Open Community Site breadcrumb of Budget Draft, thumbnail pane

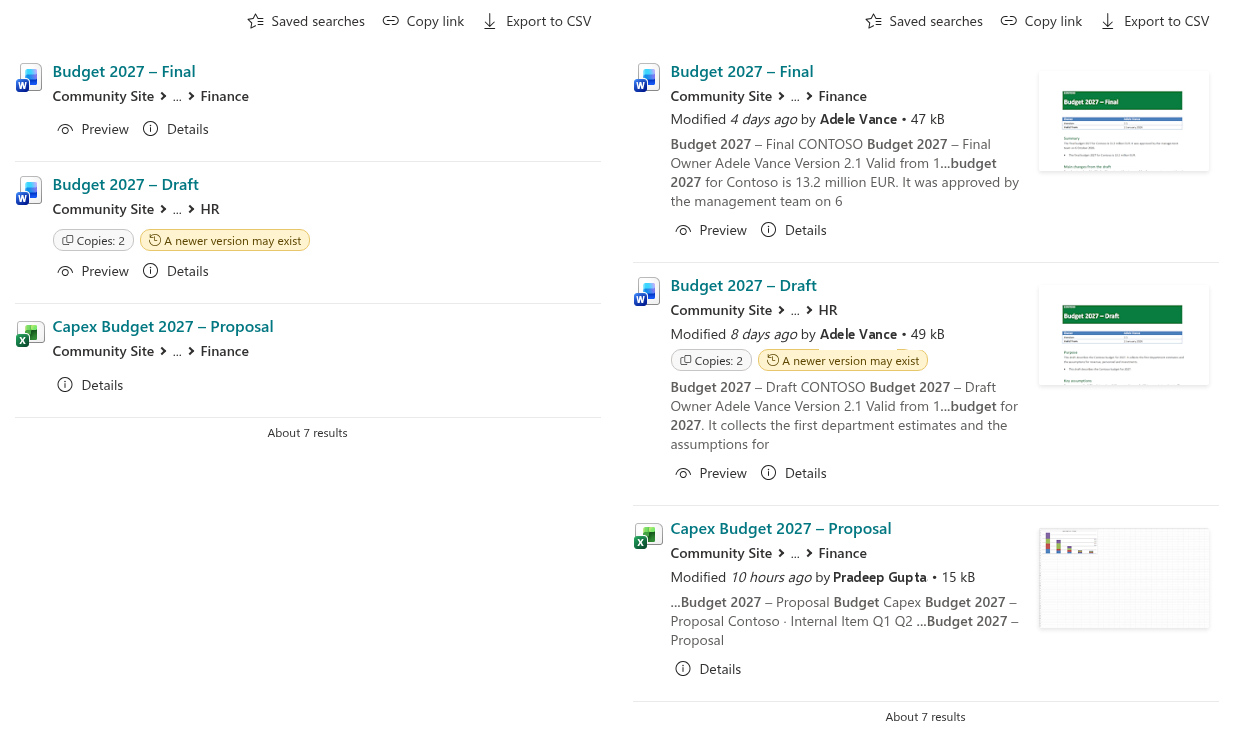(722, 310)
